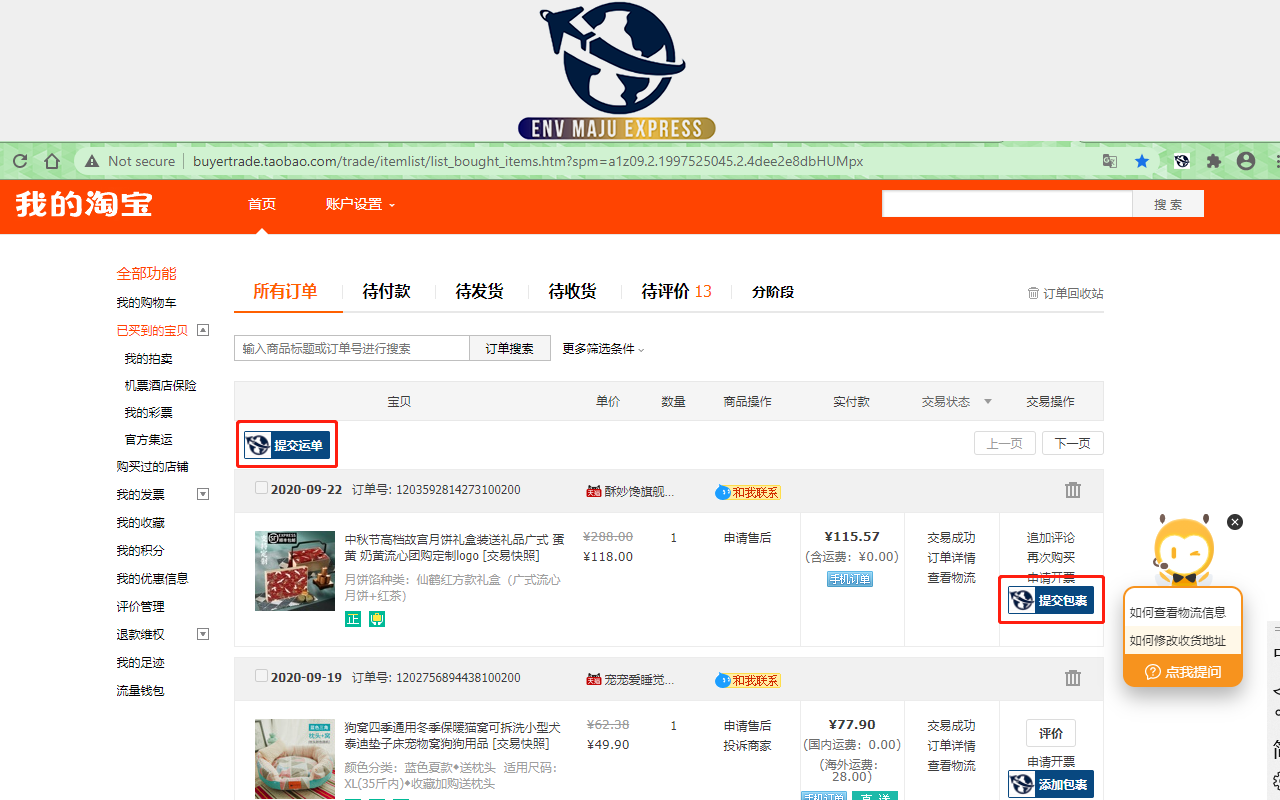The width and height of the screenshot is (1280, 800).
Task: Open the 我的淘宝 logo link
Action: [x=84, y=204]
